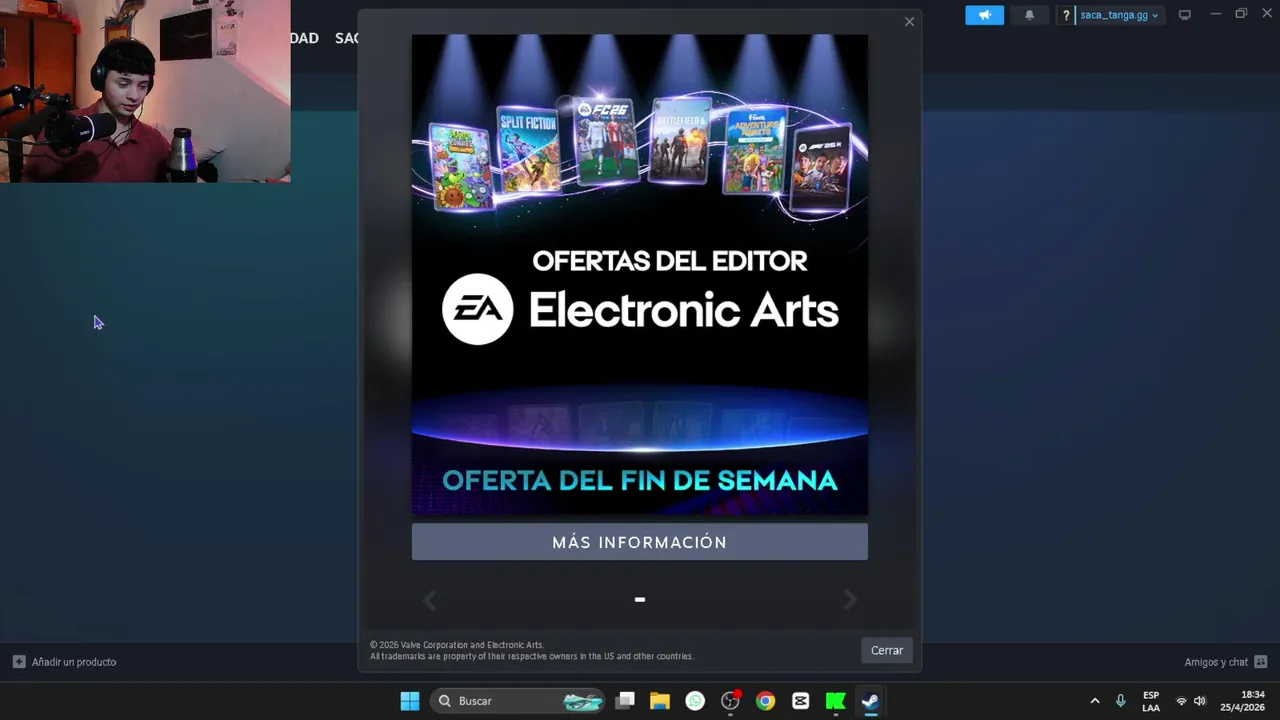Open the green Kick app taskbar icon
The height and width of the screenshot is (720, 1280).
click(835, 701)
